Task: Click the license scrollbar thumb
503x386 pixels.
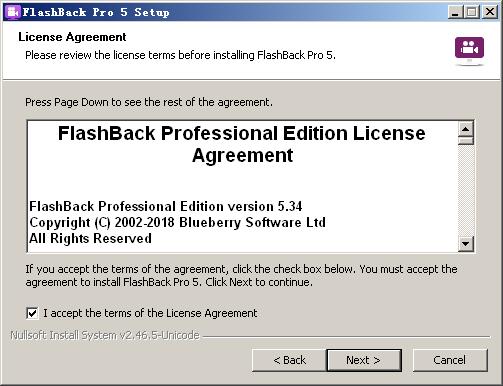Action: click(x=466, y=140)
